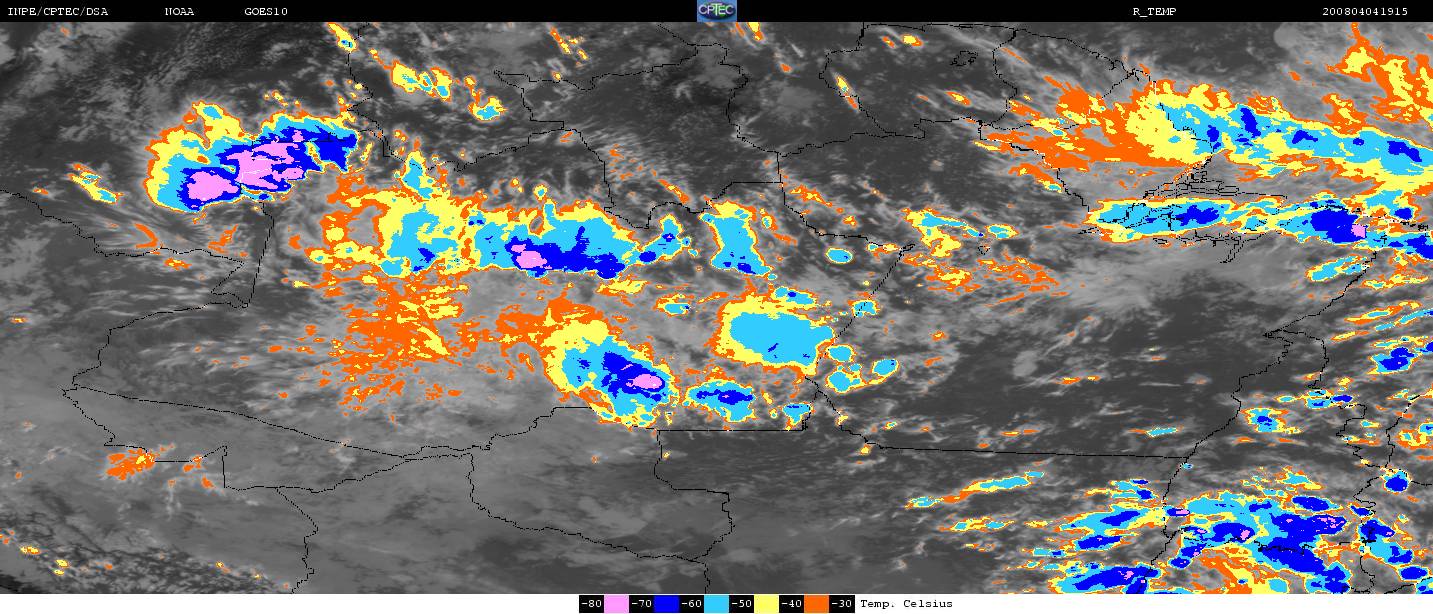
Task: Click the -40 legend value label
Action: point(791,604)
